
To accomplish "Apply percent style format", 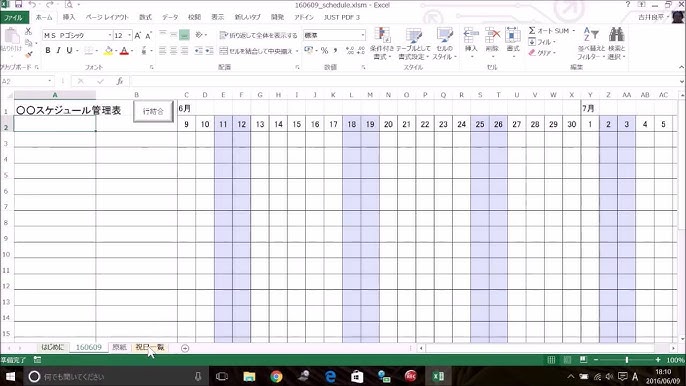I will [324, 51].
